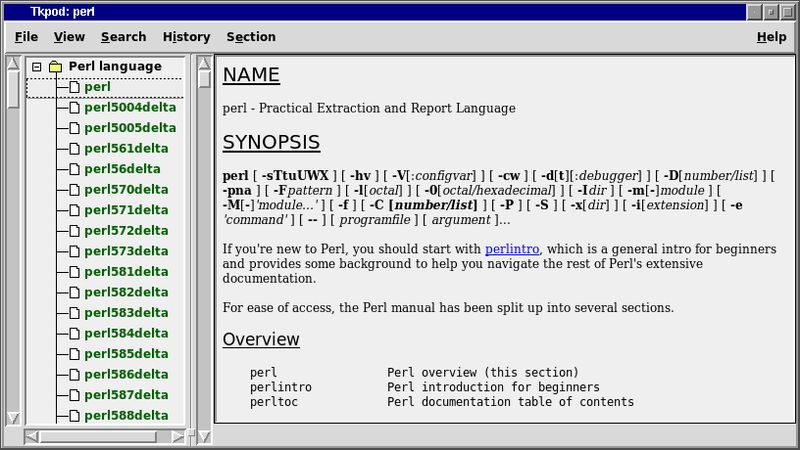
Task: Open the Help menu
Action: tap(771, 37)
